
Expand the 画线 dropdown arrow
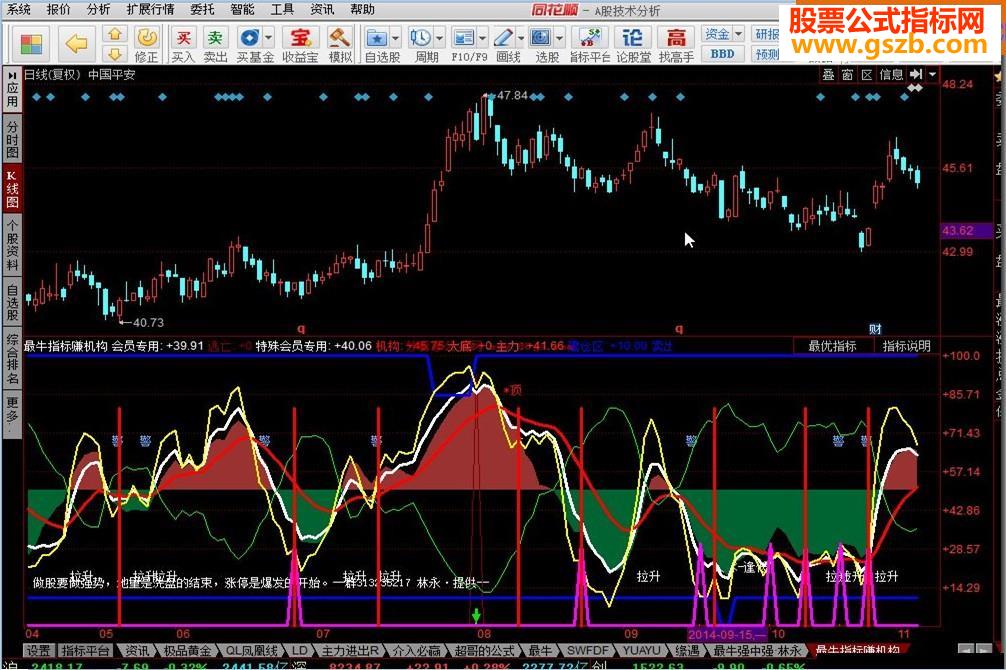tap(520, 38)
